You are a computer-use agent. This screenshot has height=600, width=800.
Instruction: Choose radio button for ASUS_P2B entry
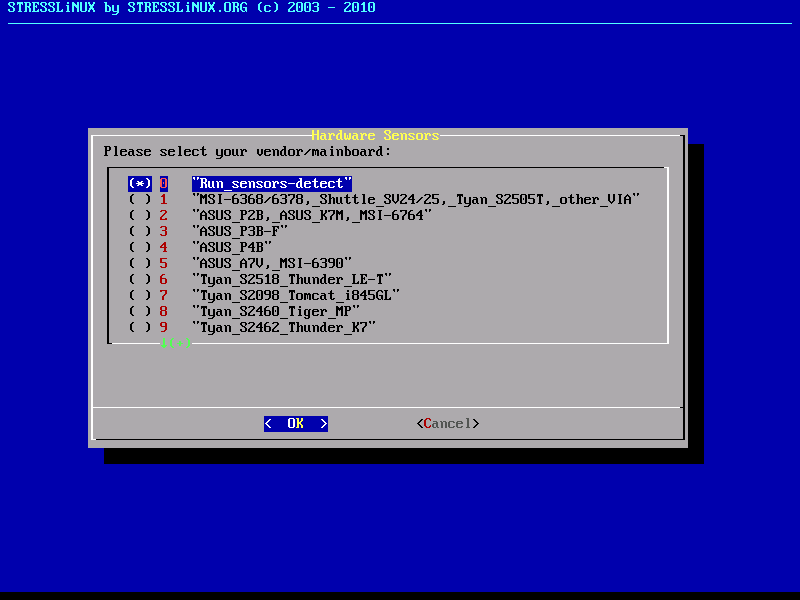(x=140, y=215)
